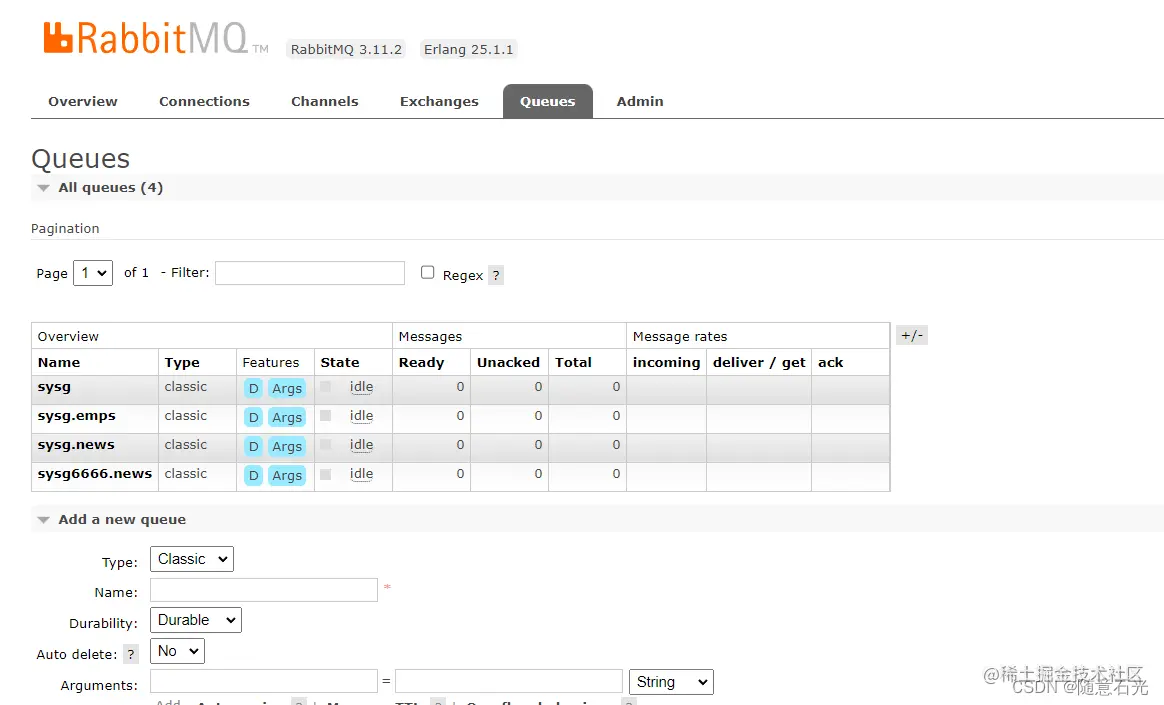The height and width of the screenshot is (705, 1164).
Task: Click the idle state of sysg queue
Action: pos(362,387)
